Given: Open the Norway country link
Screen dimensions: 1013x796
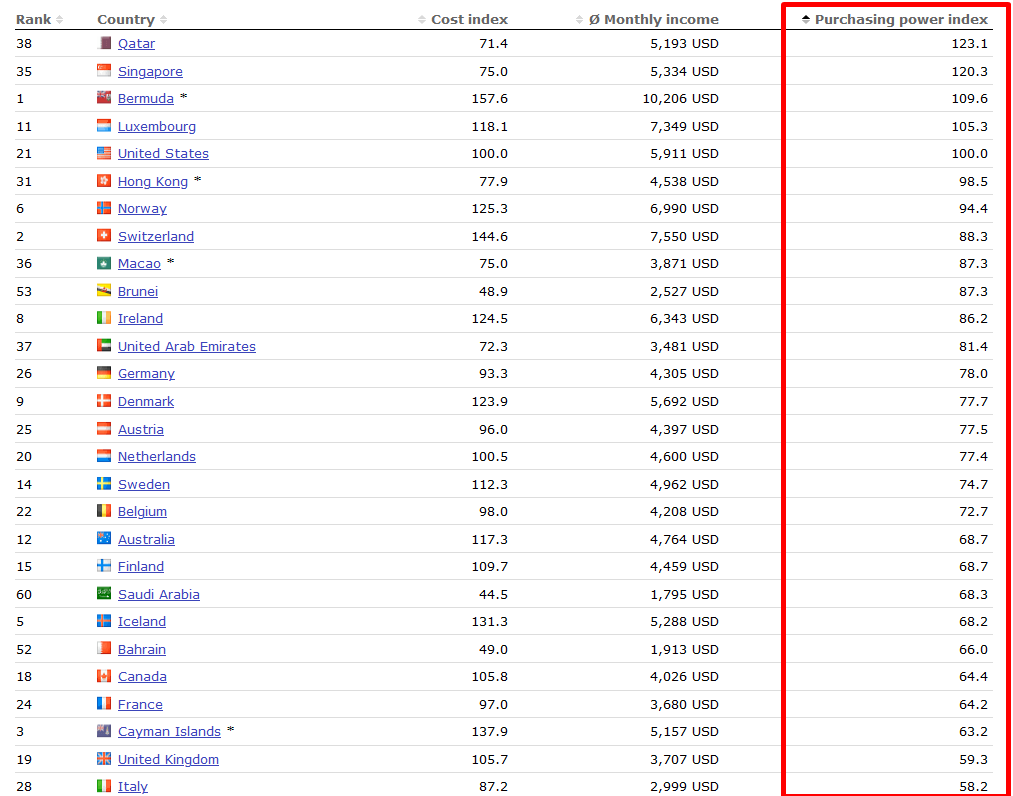Looking at the screenshot, I should 142,208.
